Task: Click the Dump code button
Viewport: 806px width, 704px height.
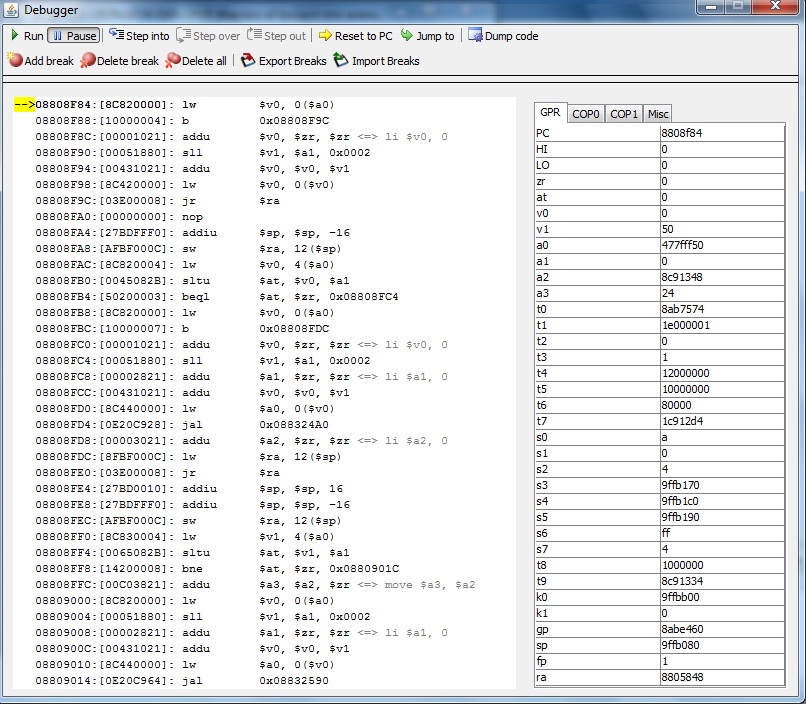Action: (x=502, y=36)
